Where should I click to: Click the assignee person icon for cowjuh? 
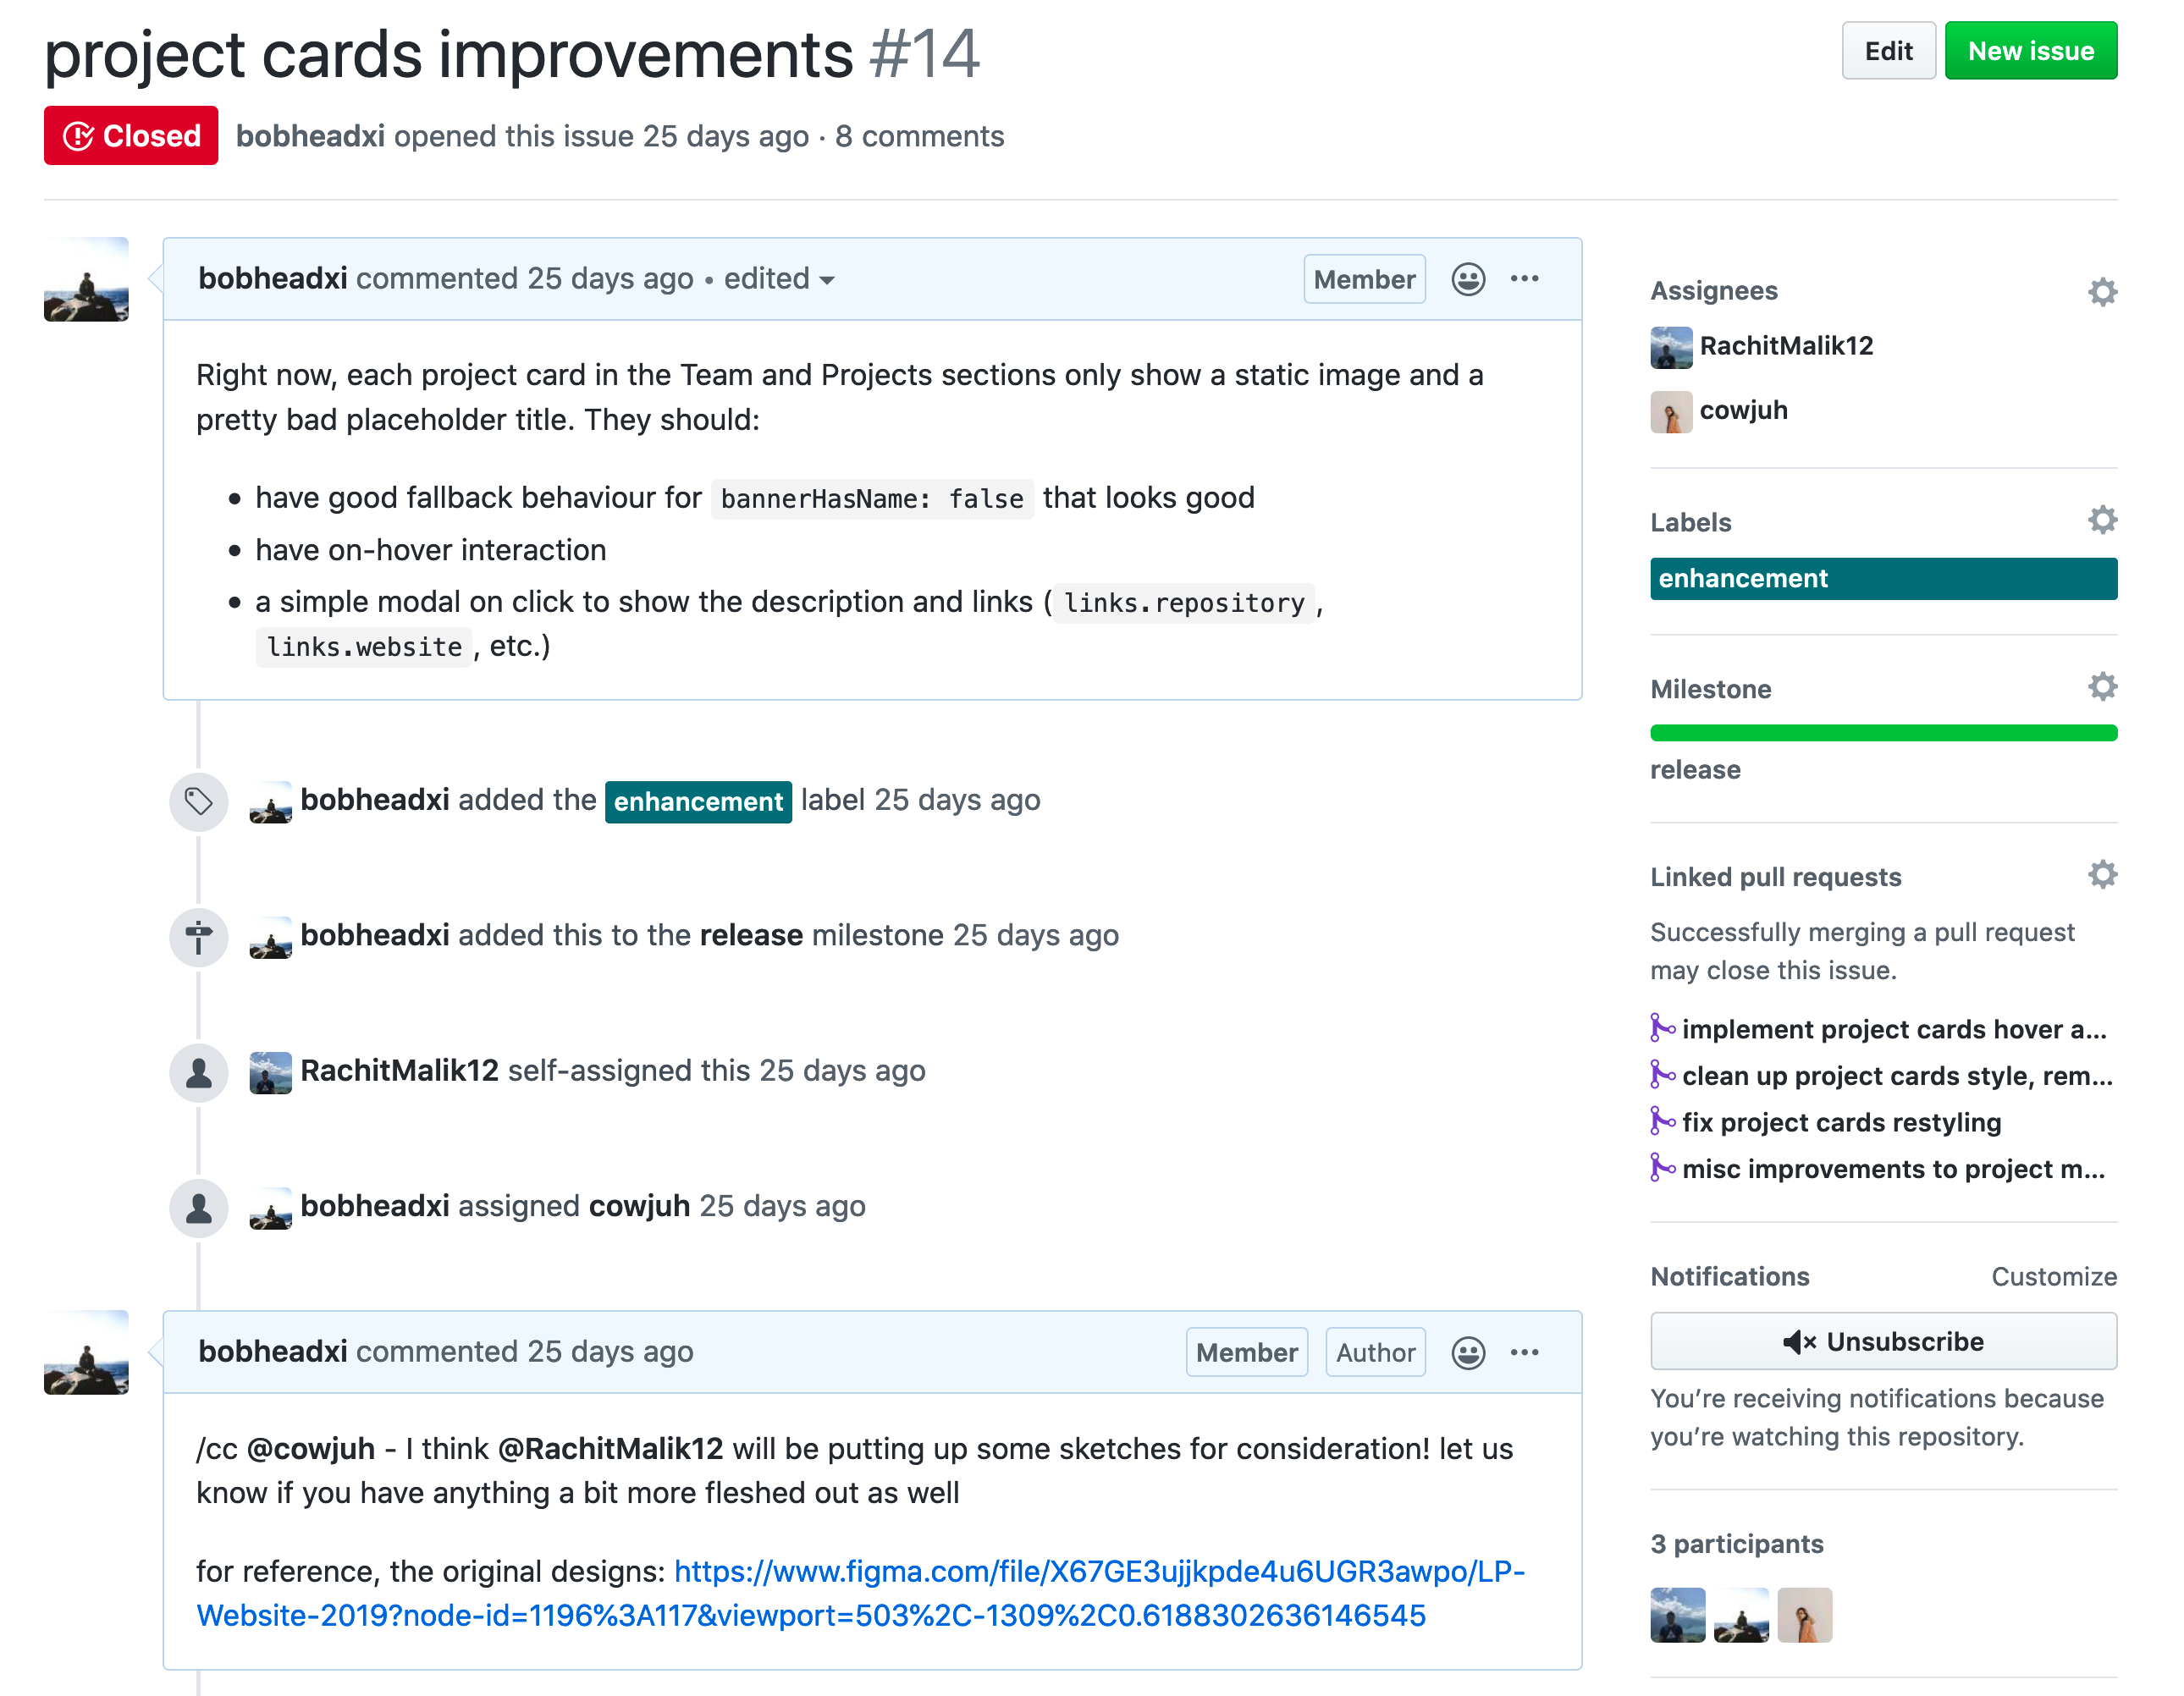1670,410
